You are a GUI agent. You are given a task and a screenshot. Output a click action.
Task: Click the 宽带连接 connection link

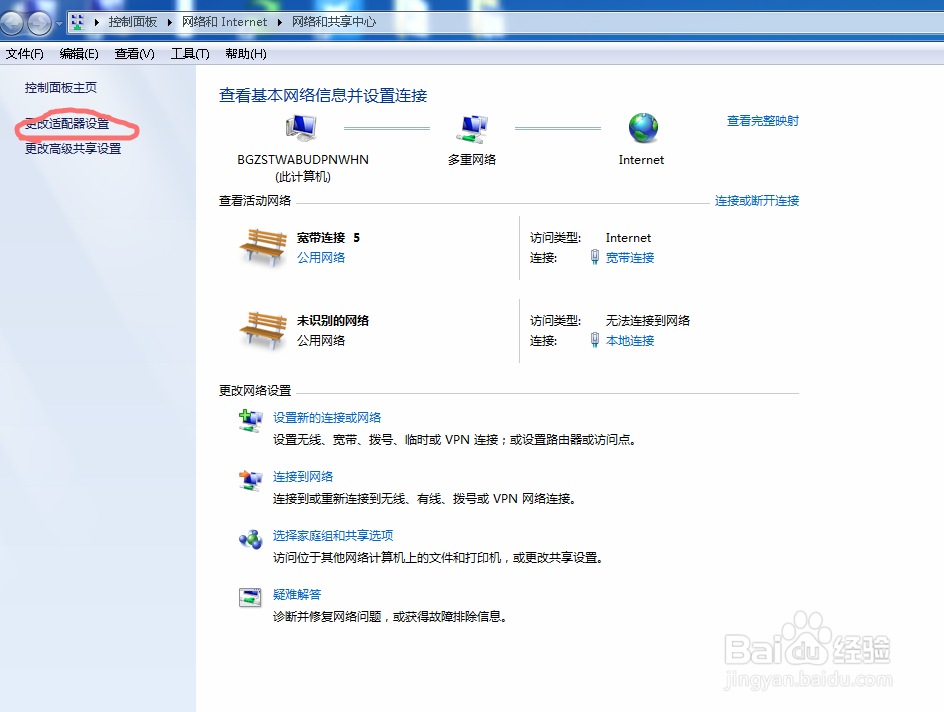[x=629, y=257]
